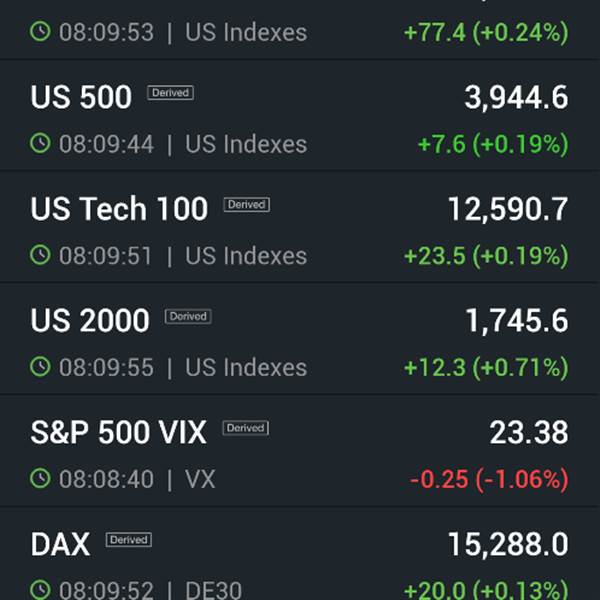Open the S&P 500 VIX entry

tap(300, 451)
